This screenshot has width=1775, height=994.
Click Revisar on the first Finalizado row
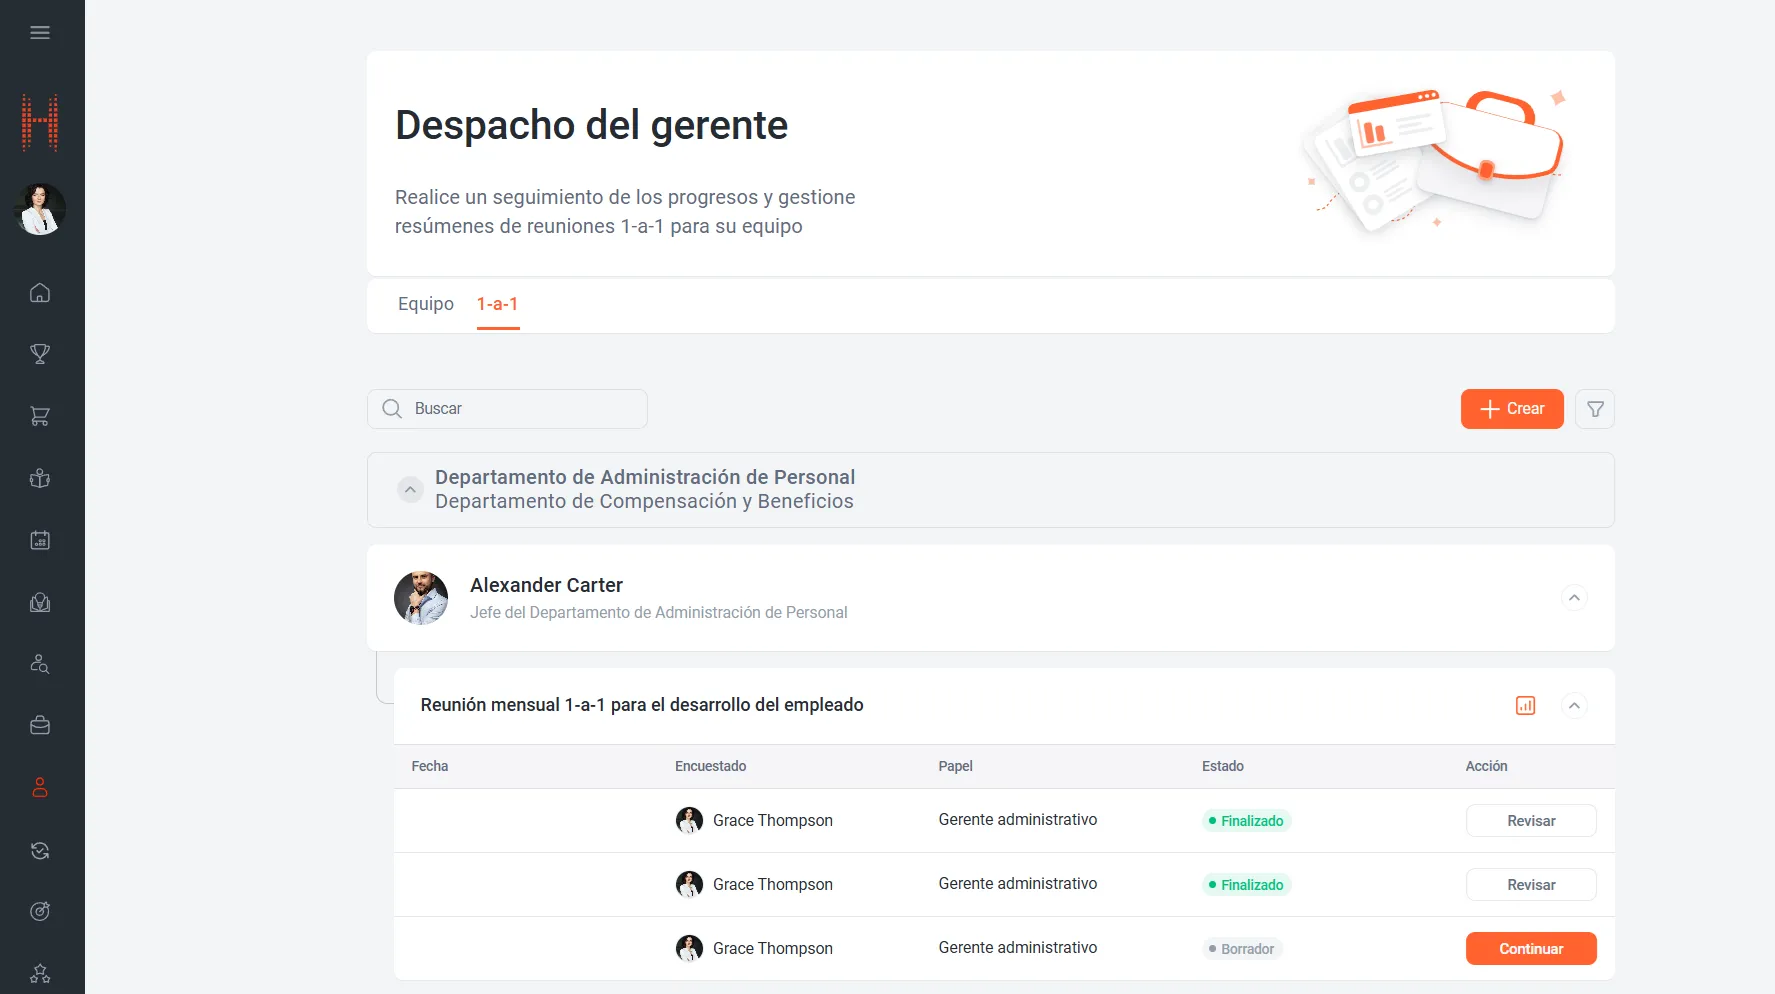tap(1530, 821)
